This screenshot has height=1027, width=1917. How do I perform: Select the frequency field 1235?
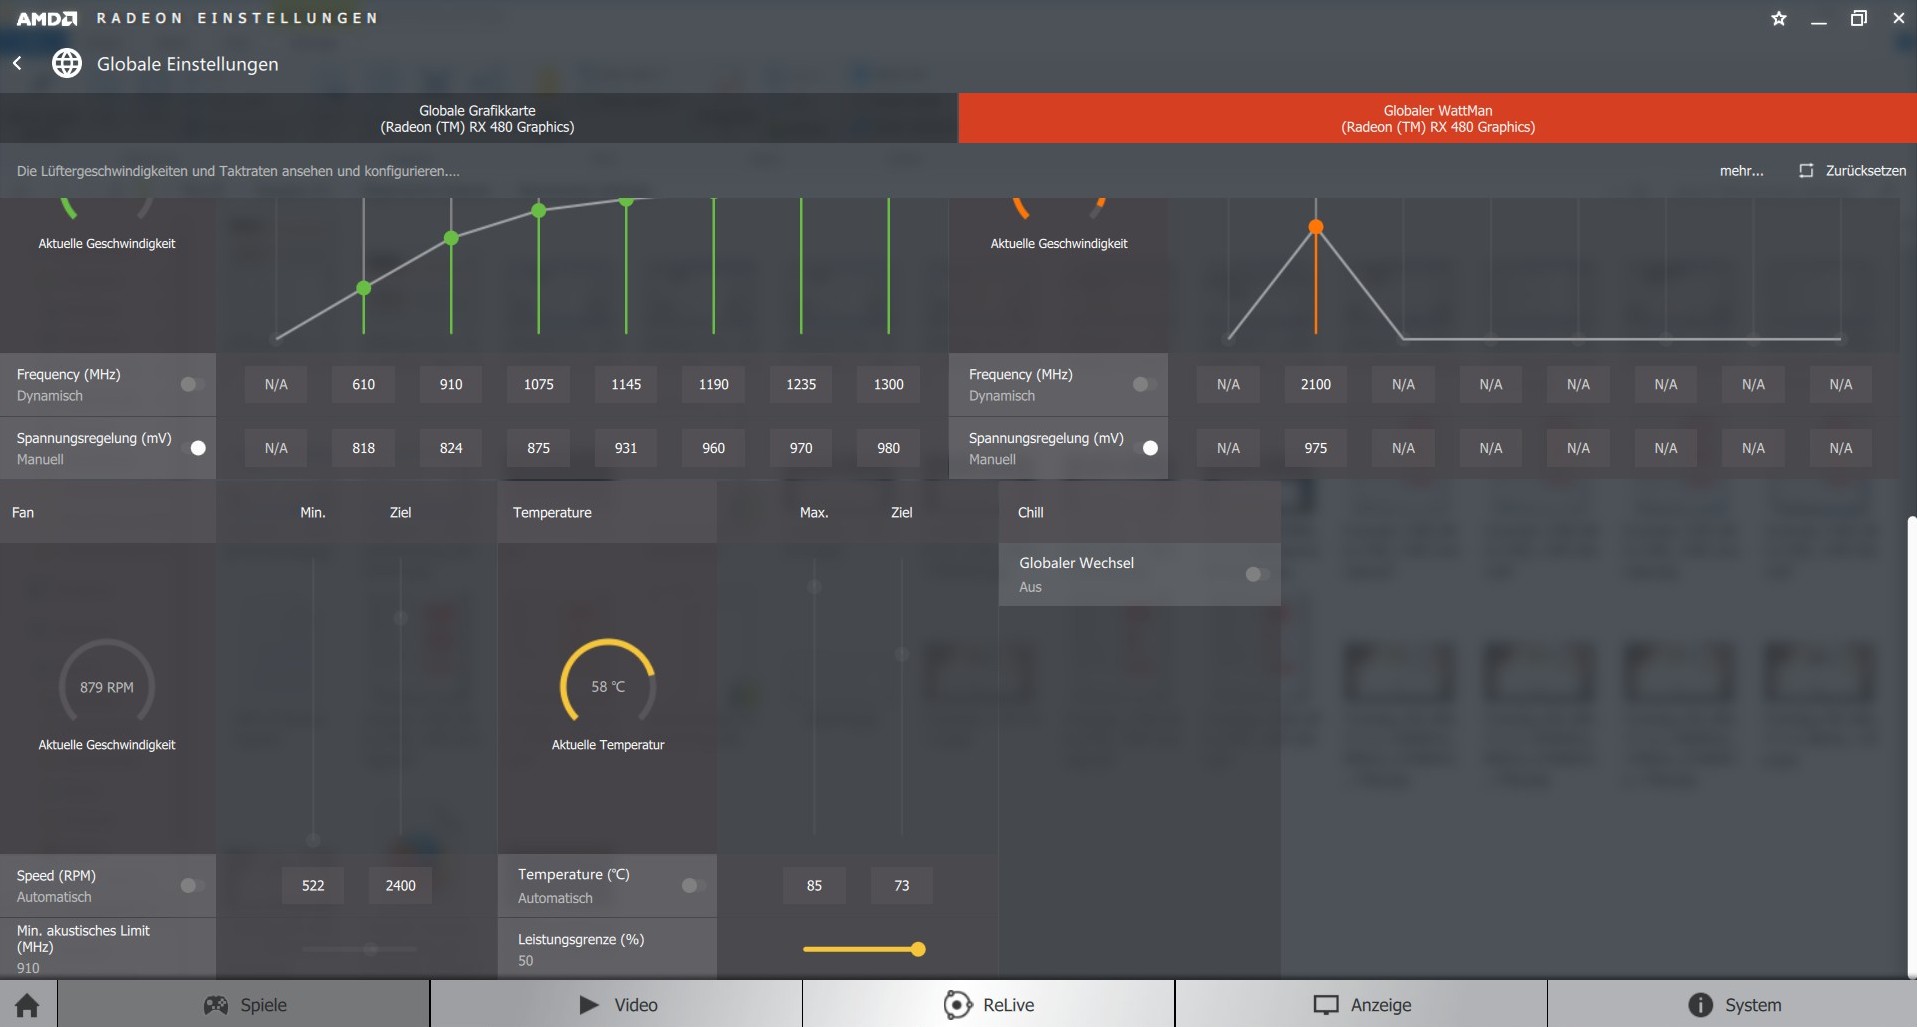801,384
